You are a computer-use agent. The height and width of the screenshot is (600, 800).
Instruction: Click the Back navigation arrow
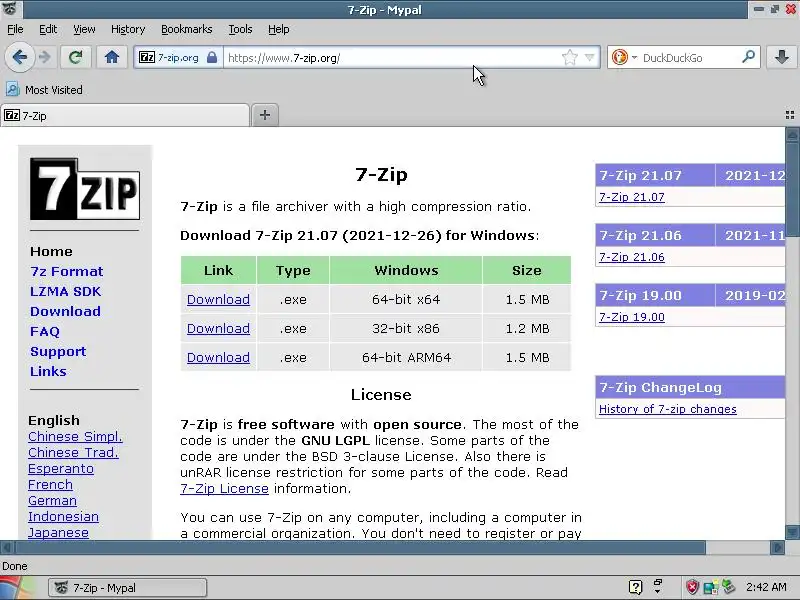pos(19,57)
